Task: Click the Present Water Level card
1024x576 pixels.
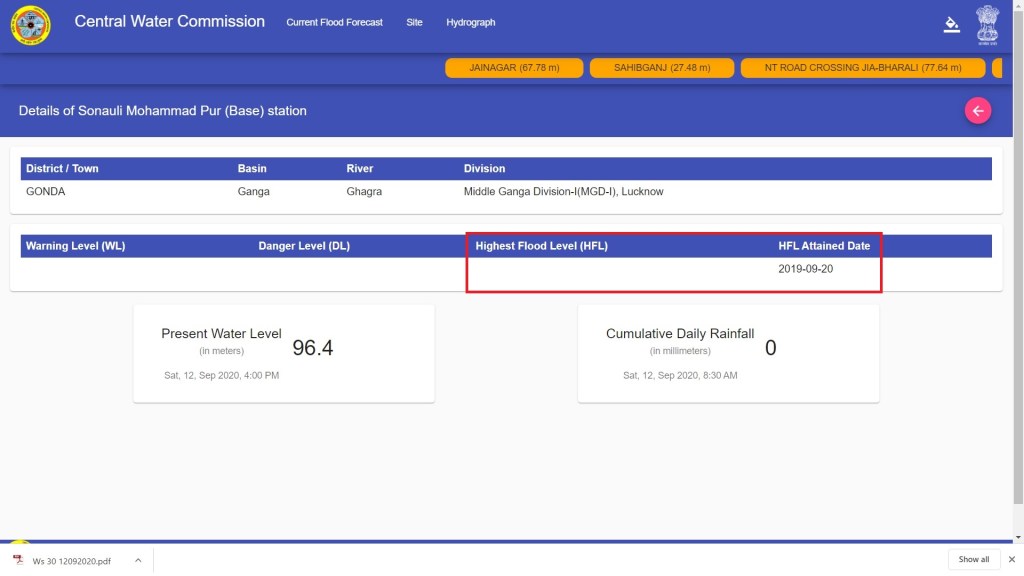Action: [x=284, y=353]
